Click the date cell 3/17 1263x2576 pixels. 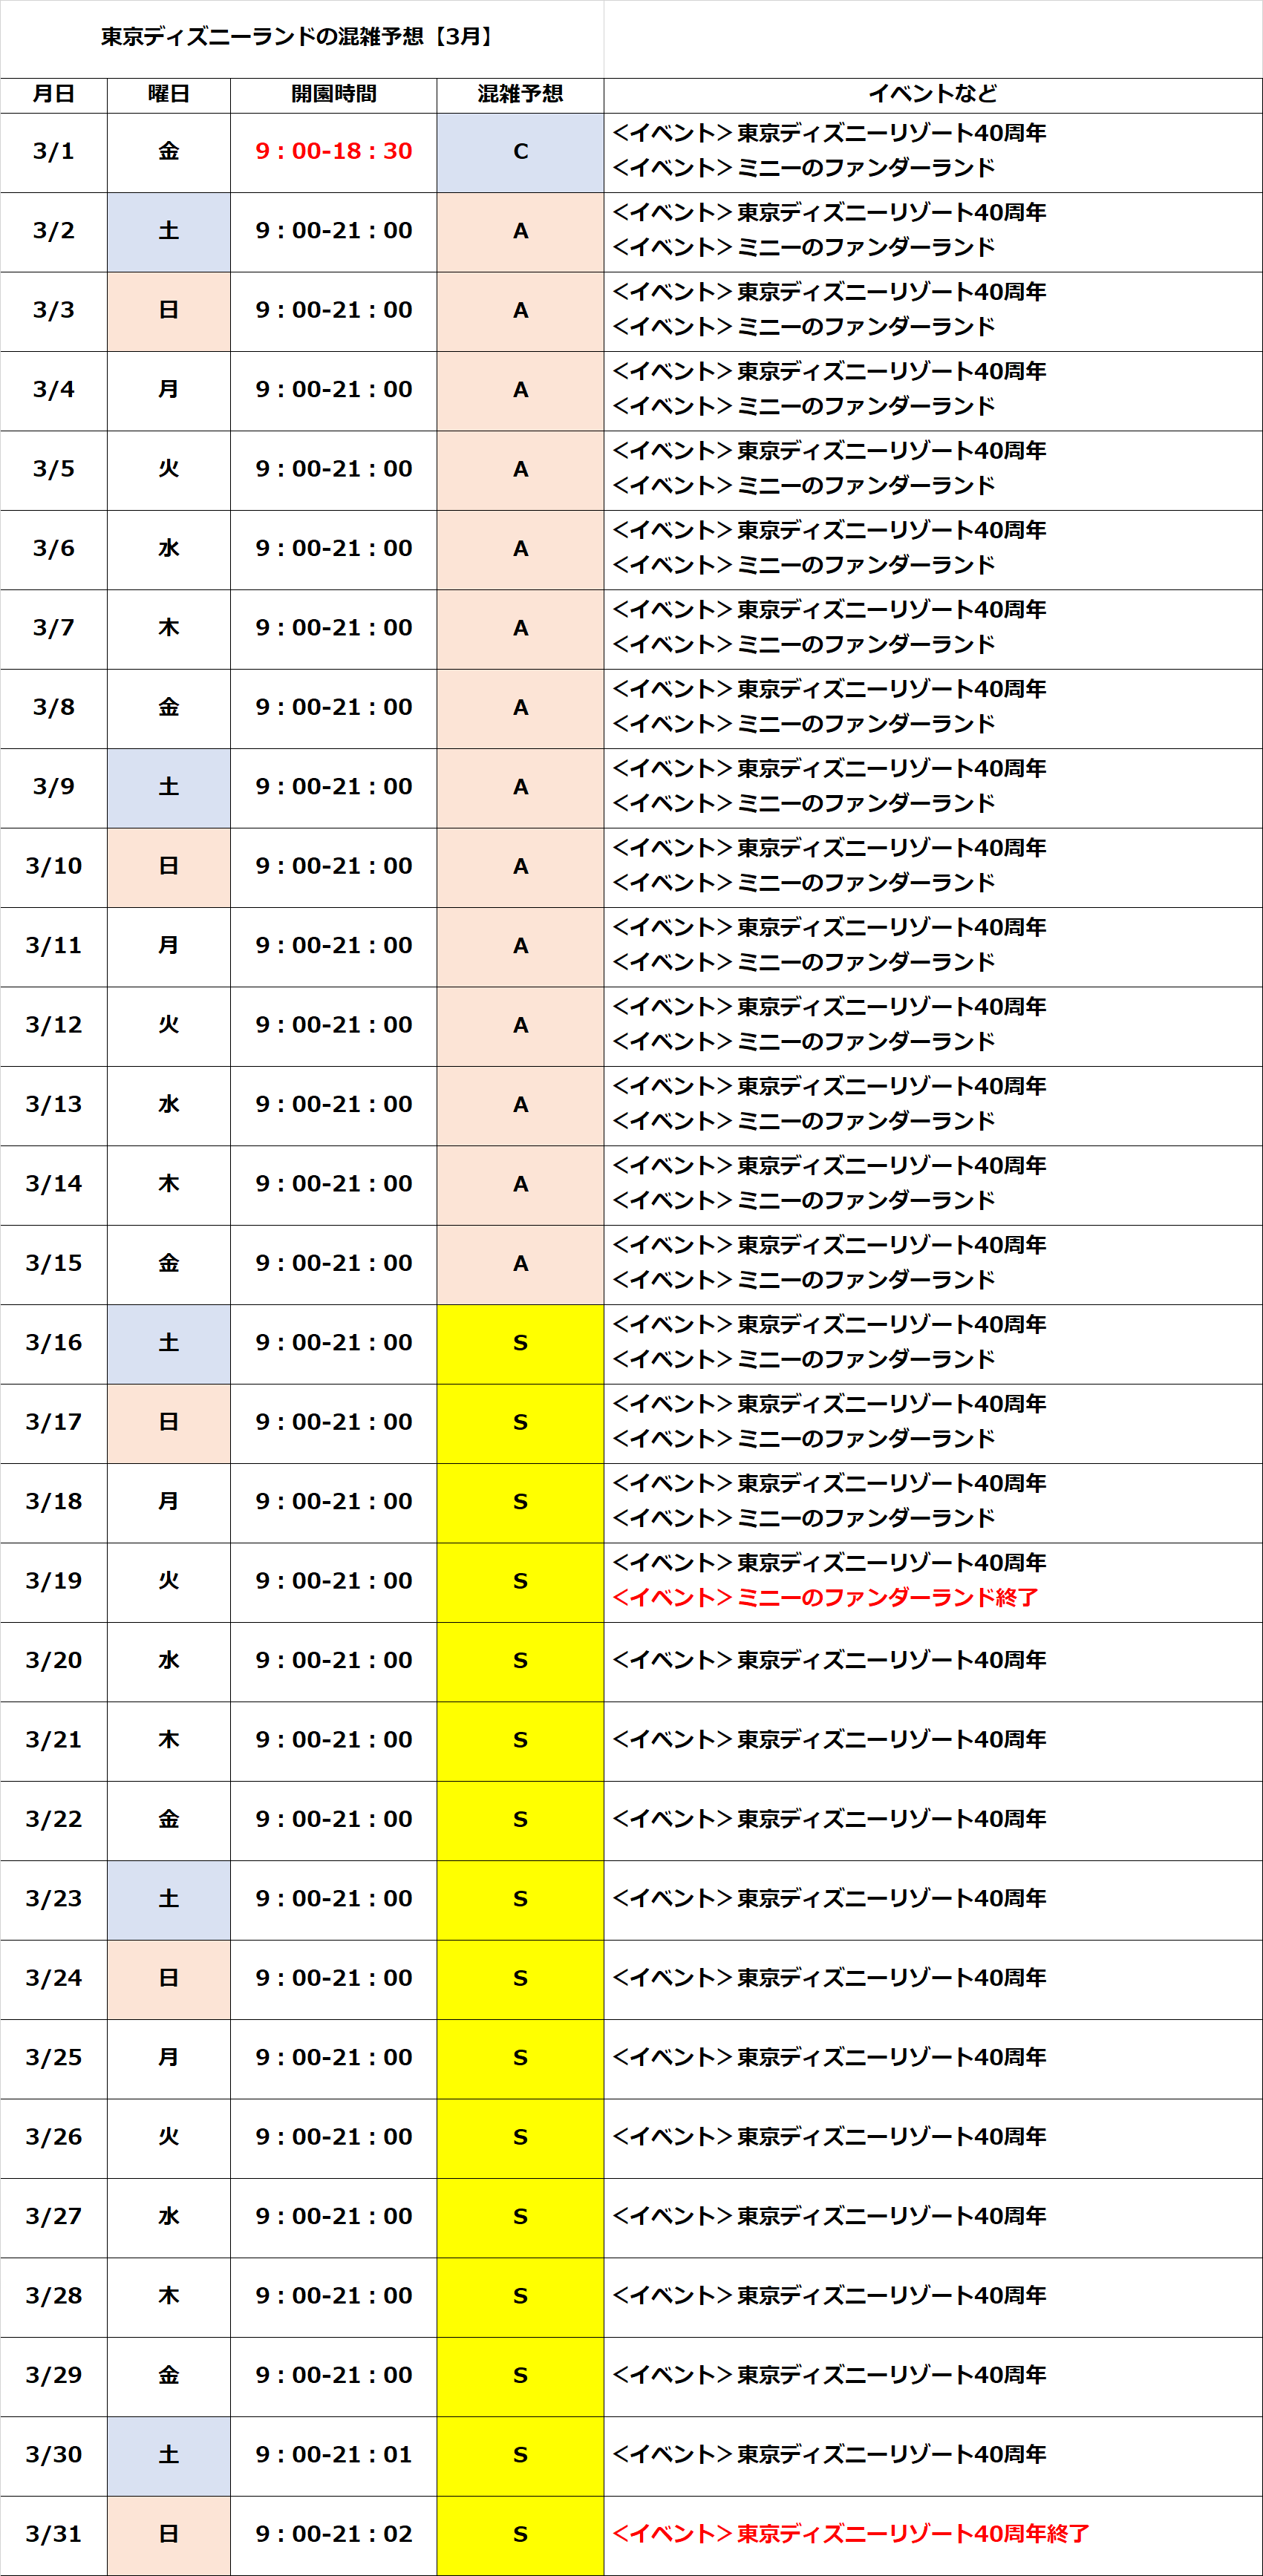click(x=54, y=1423)
